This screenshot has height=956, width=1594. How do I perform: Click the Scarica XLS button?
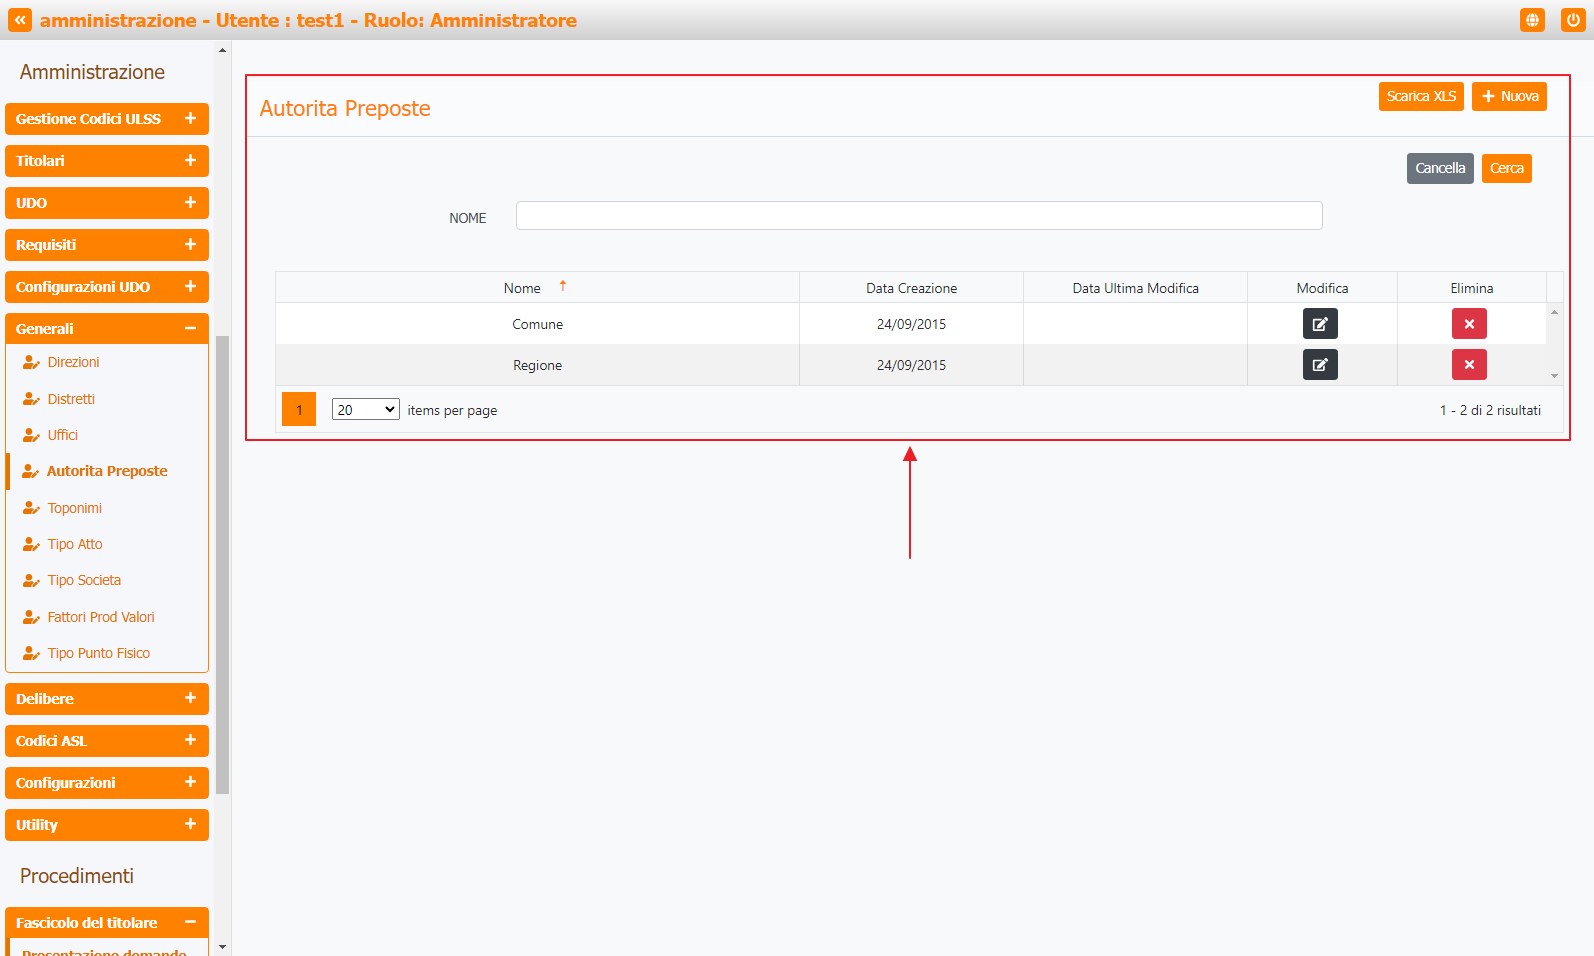[1421, 97]
